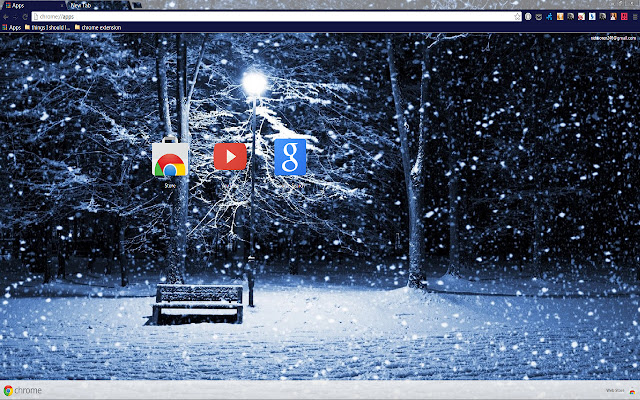Click the red checkmark extension icon

[581, 17]
